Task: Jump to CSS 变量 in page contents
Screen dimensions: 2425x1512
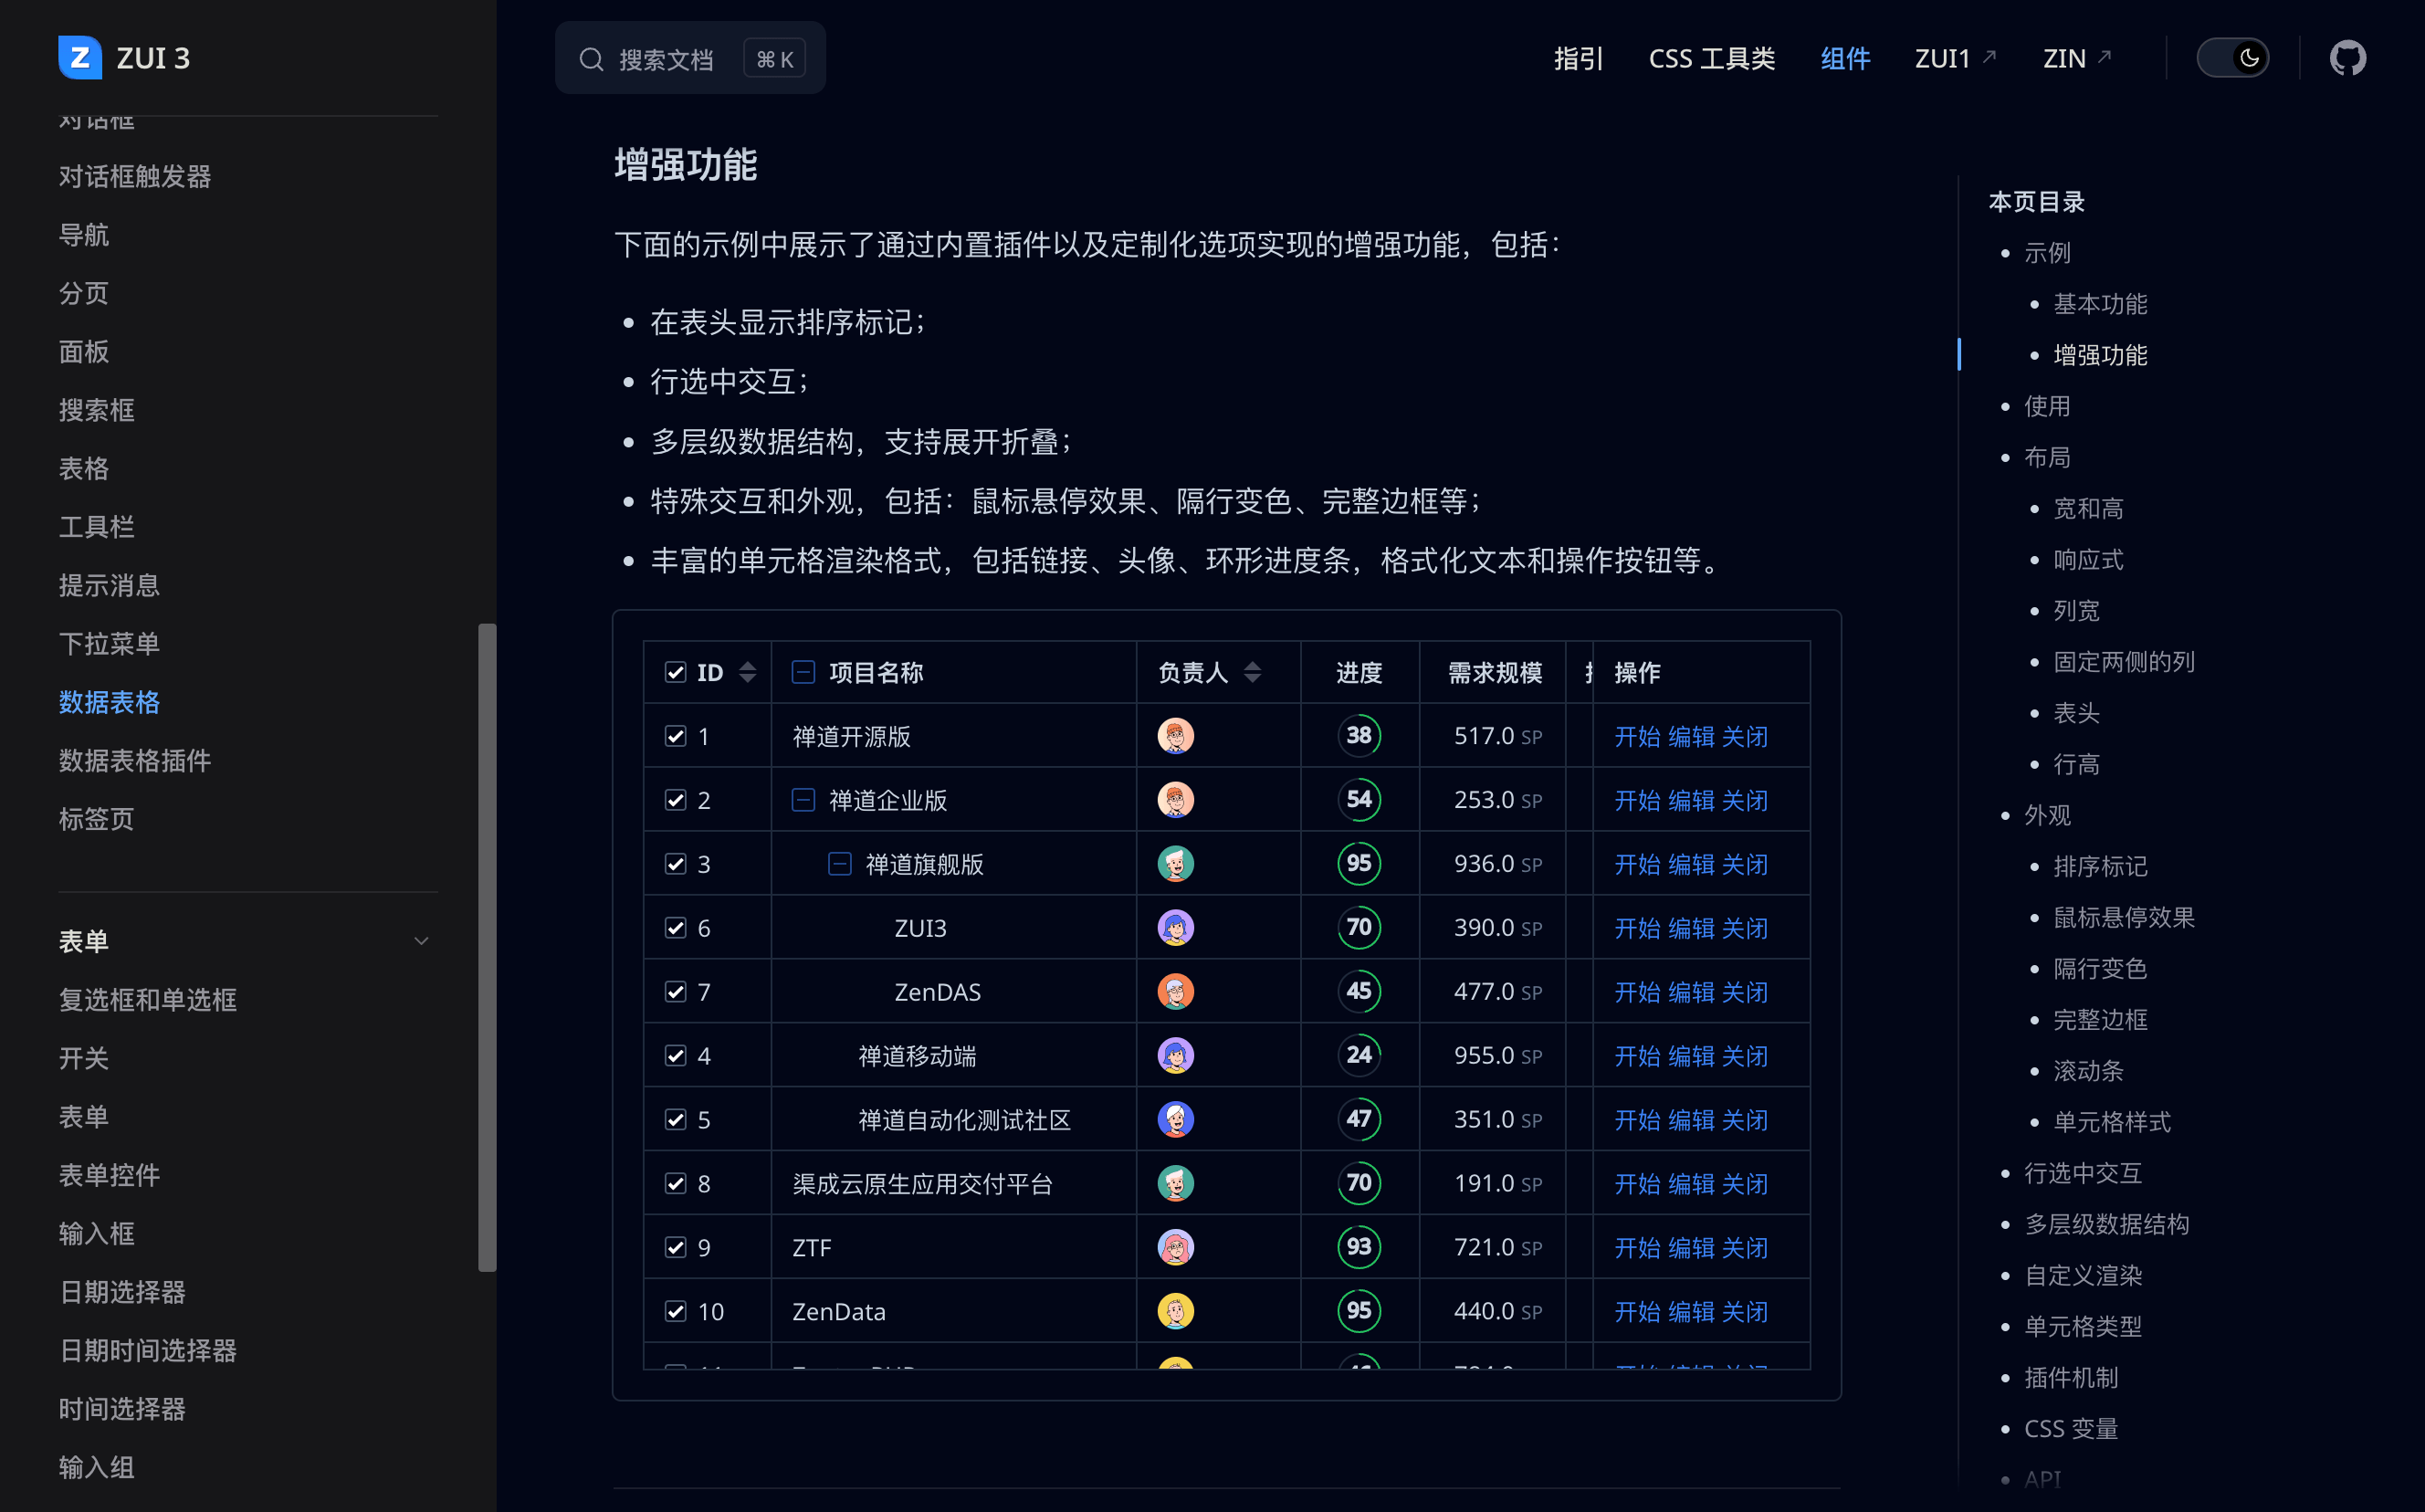Action: (x=2070, y=1429)
